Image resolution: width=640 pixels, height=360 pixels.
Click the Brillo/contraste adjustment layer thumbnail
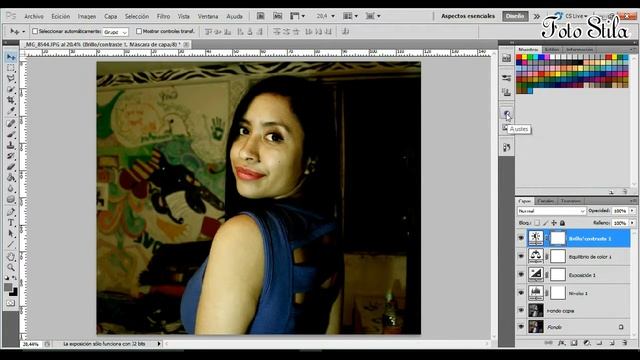point(536,238)
